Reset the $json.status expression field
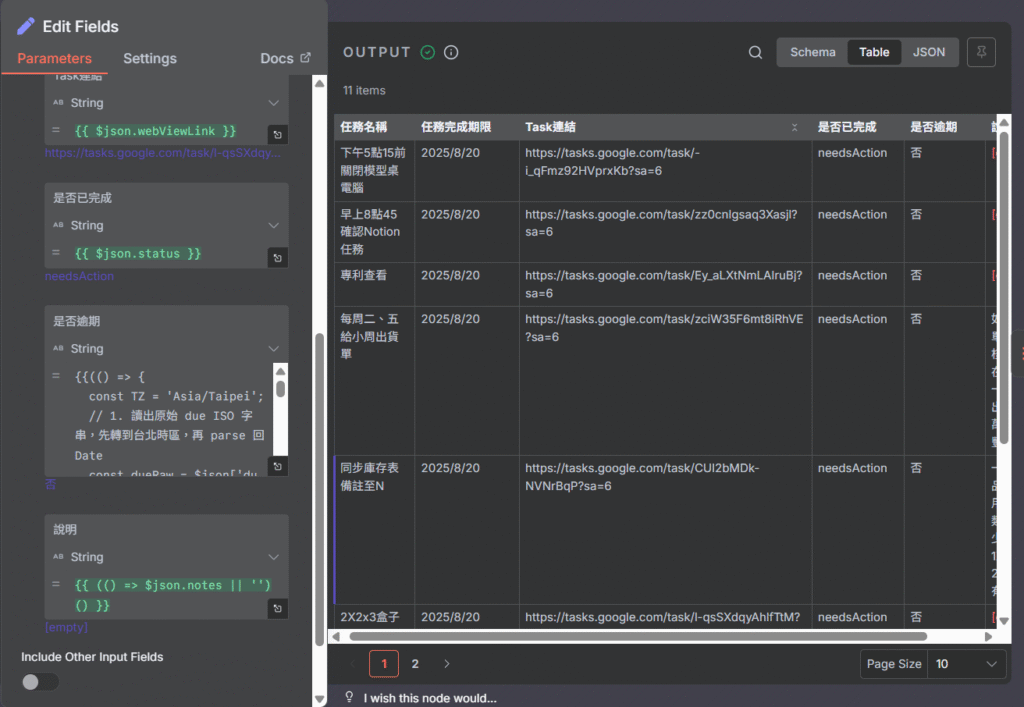Screen dimensions: 1024x707 click(278, 258)
